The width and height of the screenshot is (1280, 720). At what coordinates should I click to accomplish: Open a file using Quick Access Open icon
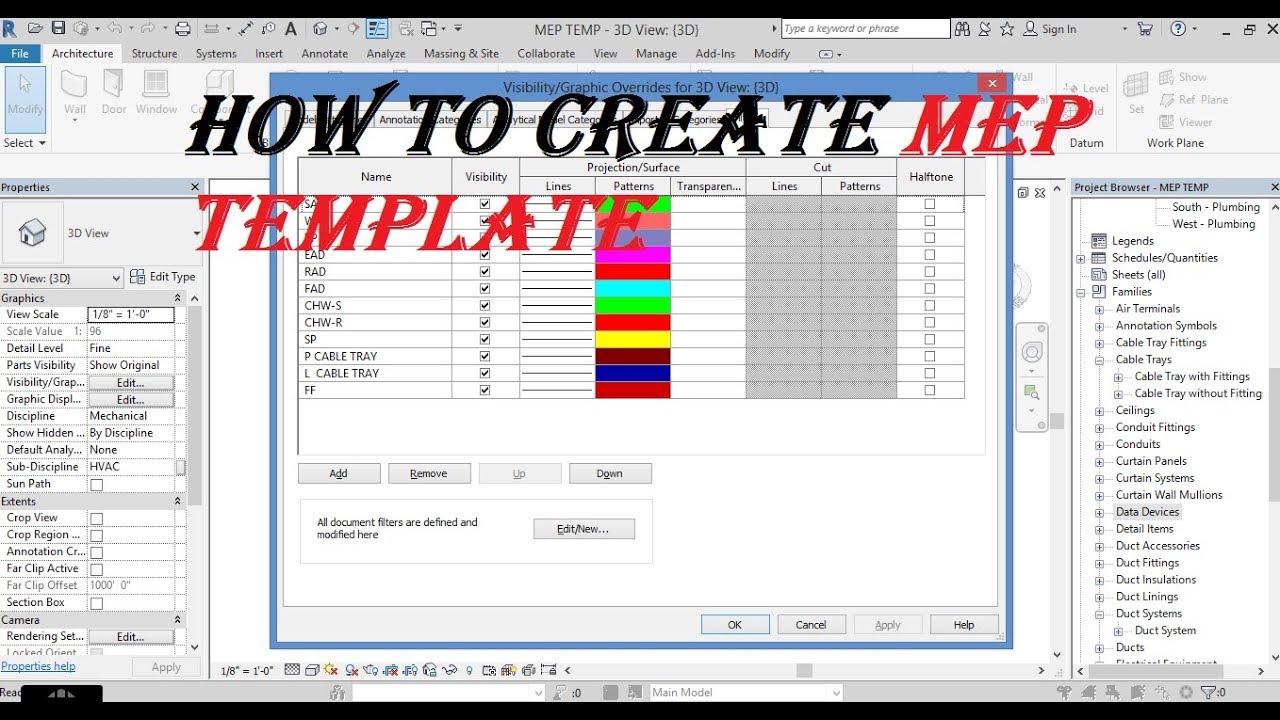point(37,28)
